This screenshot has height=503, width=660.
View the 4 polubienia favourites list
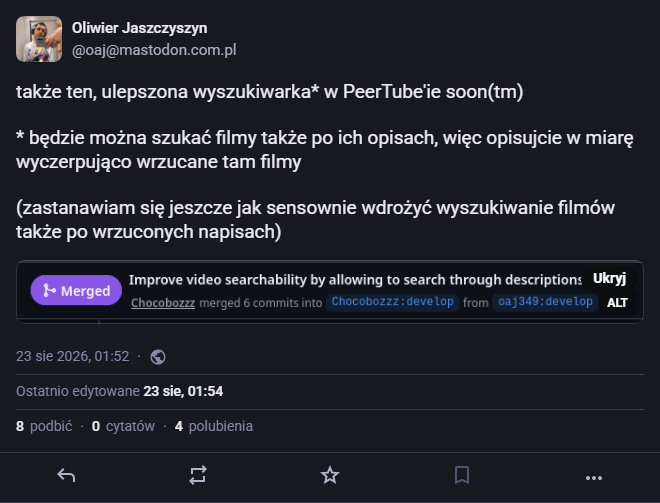pos(214,426)
